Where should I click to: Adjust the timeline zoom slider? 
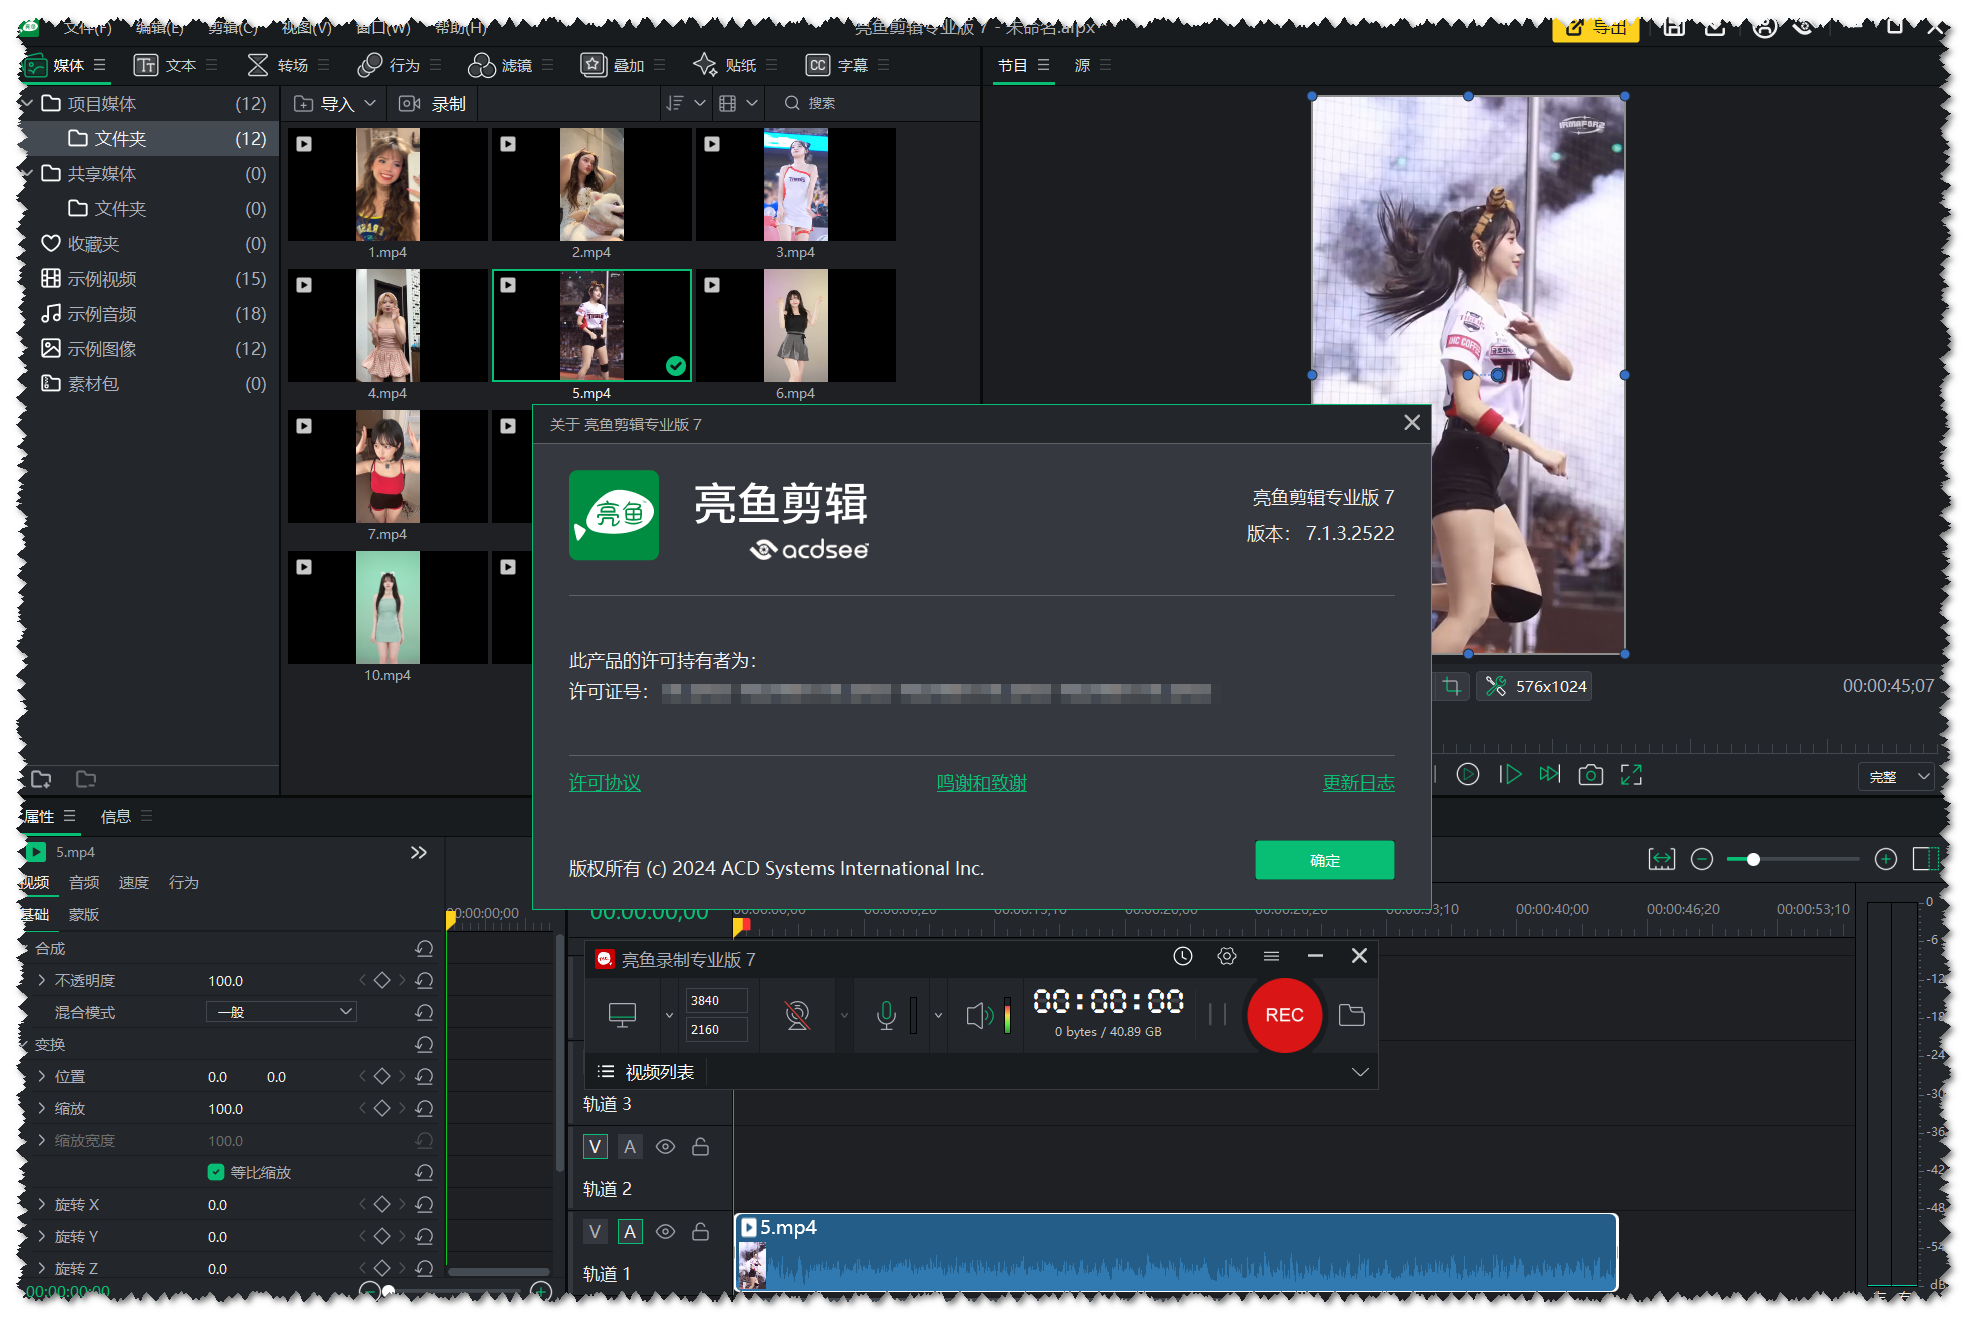click(1752, 859)
